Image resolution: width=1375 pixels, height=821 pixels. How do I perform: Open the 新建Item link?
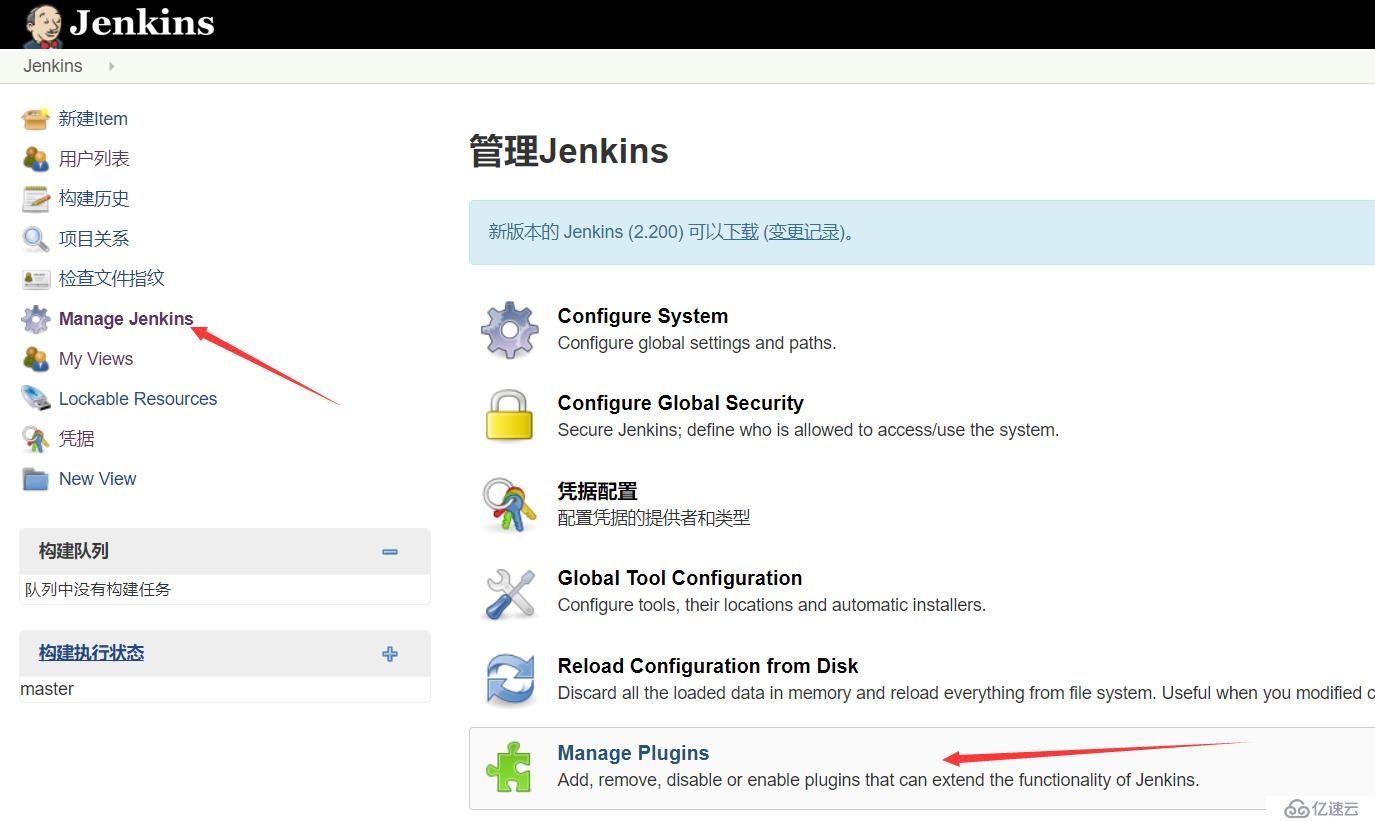pos(93,119)
